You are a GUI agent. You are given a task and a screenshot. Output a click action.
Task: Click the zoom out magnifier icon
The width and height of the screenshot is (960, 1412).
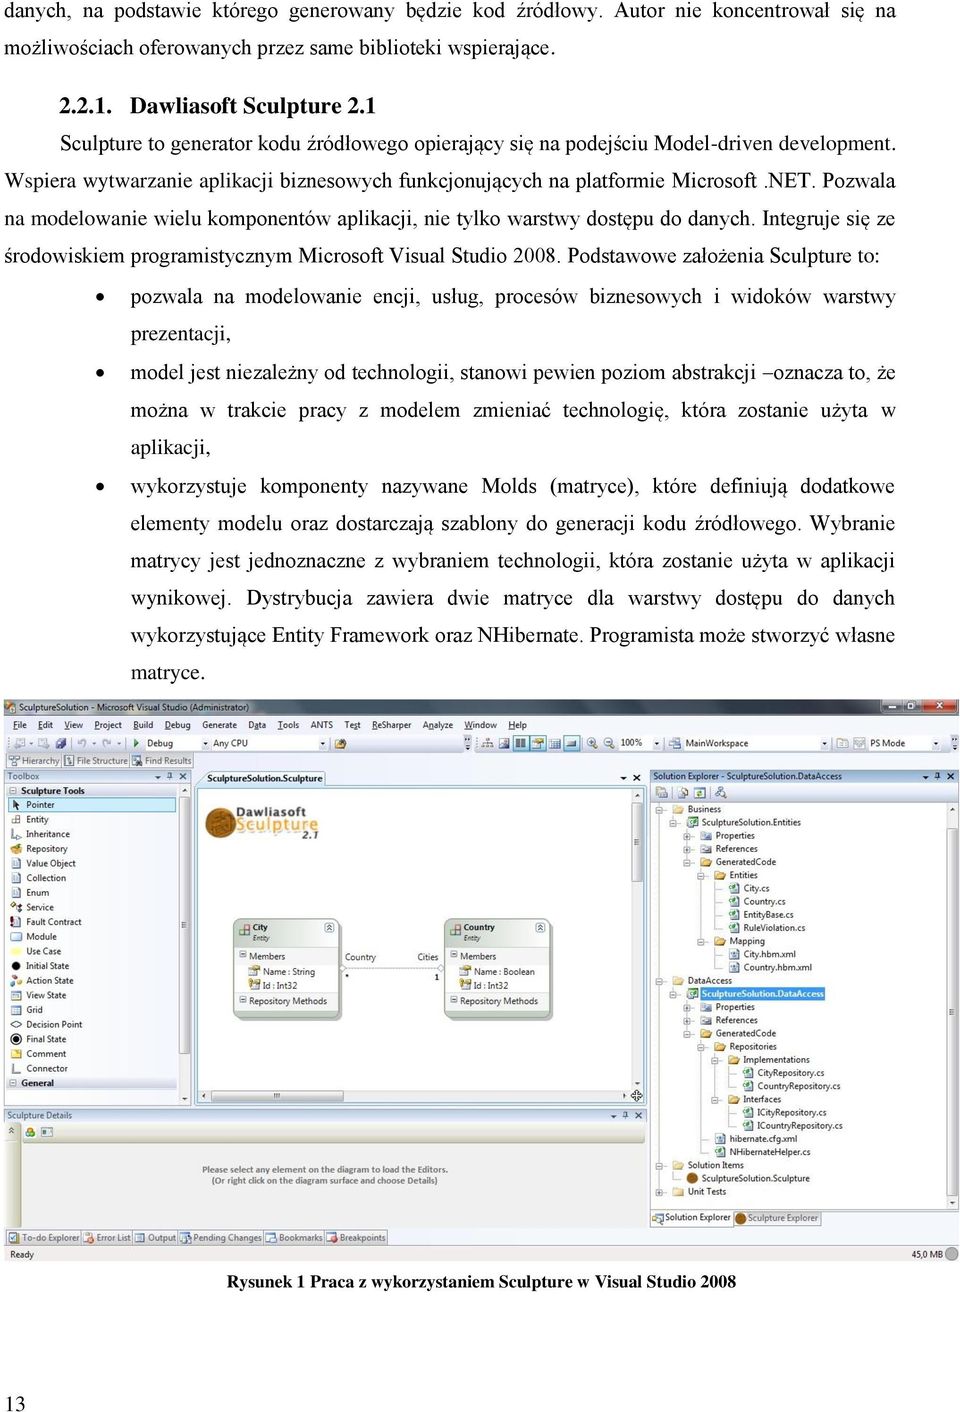(609, 743)
